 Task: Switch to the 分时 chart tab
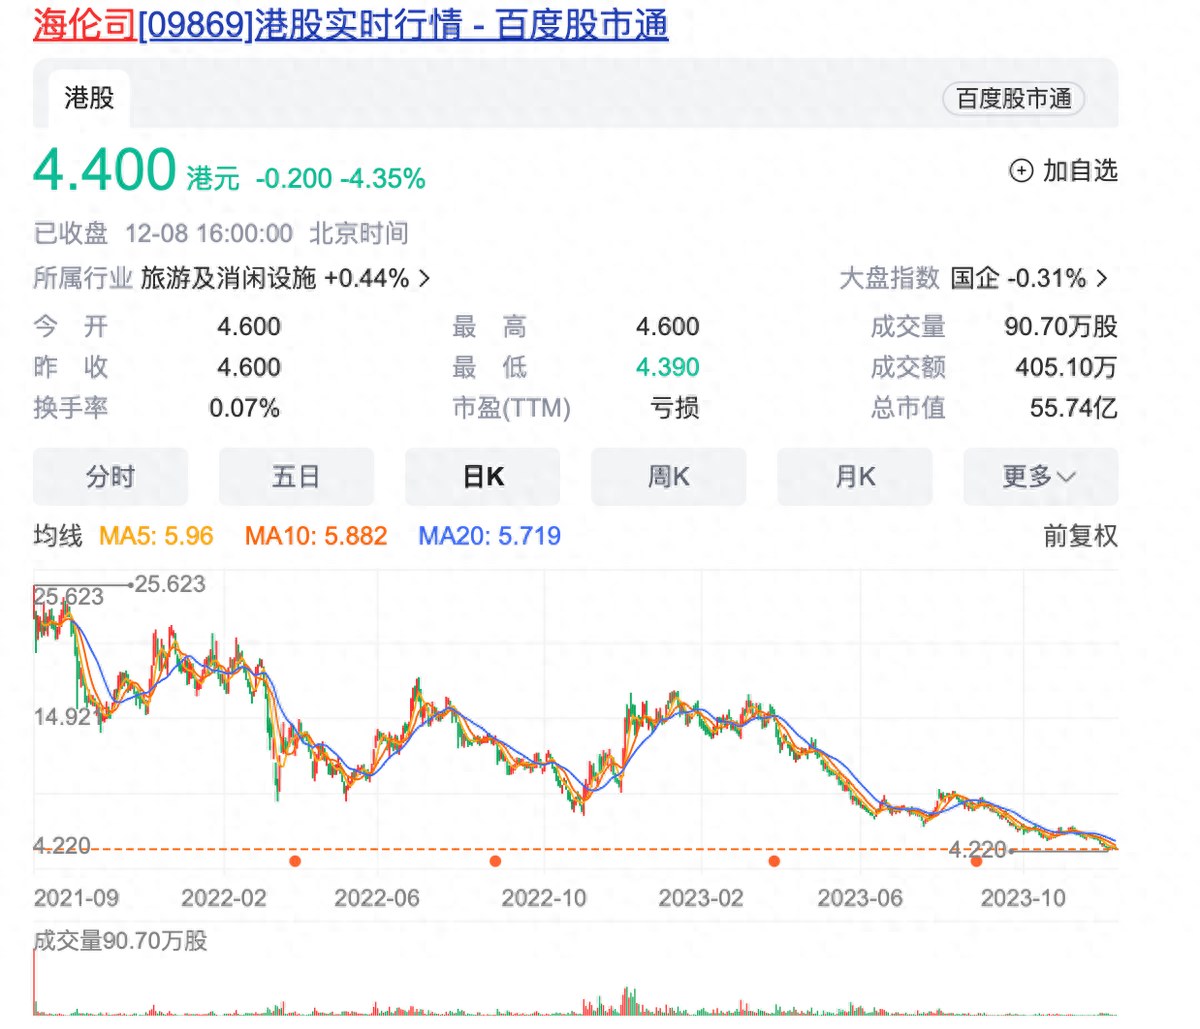tap(110, 477)
